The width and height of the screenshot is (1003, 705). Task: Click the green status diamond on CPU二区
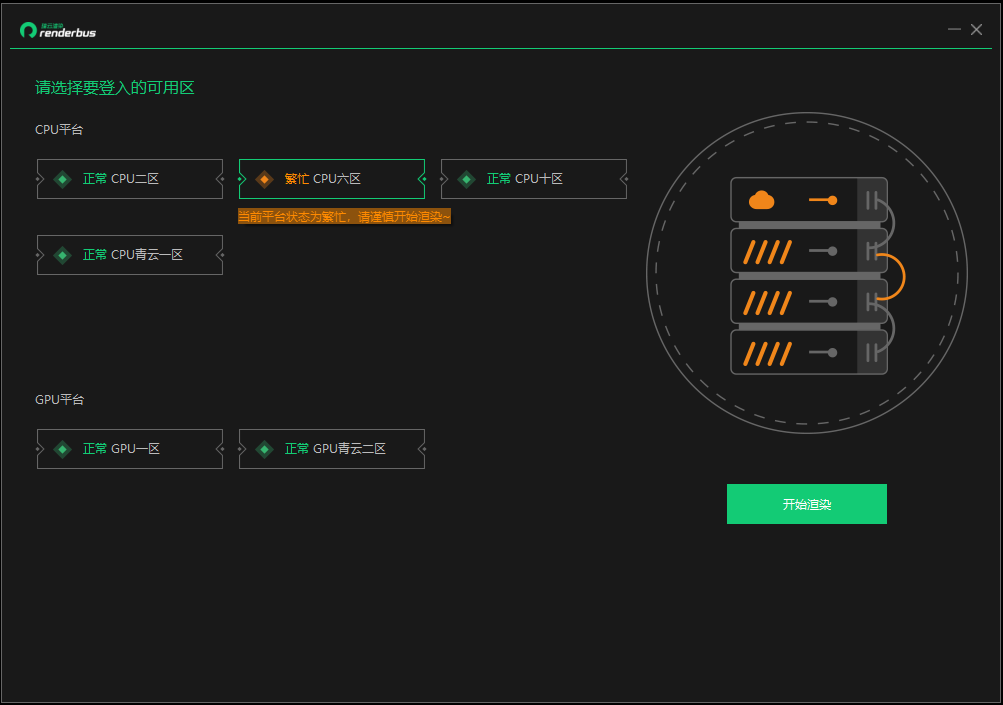(x=62, y=178)
